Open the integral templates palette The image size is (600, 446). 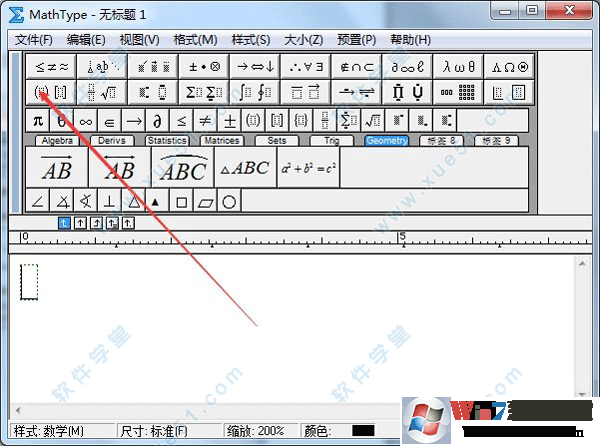255,92
